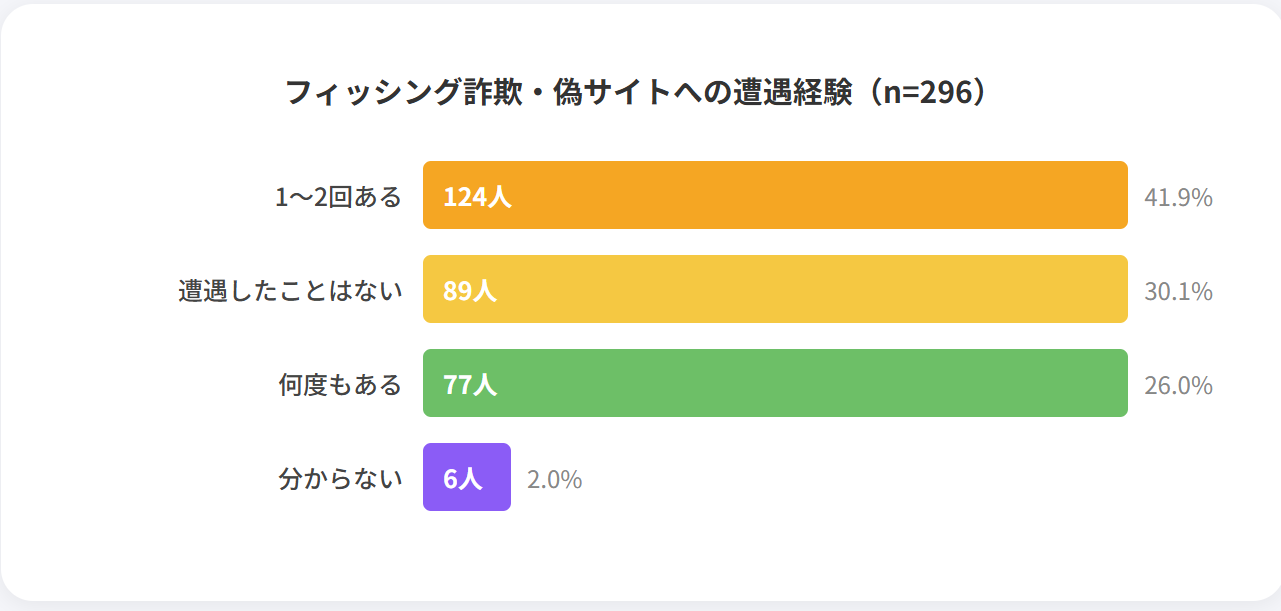The image size is (1281, 611).
Task: Click the right end of the green bar
Action: (x=1120, y=383)
